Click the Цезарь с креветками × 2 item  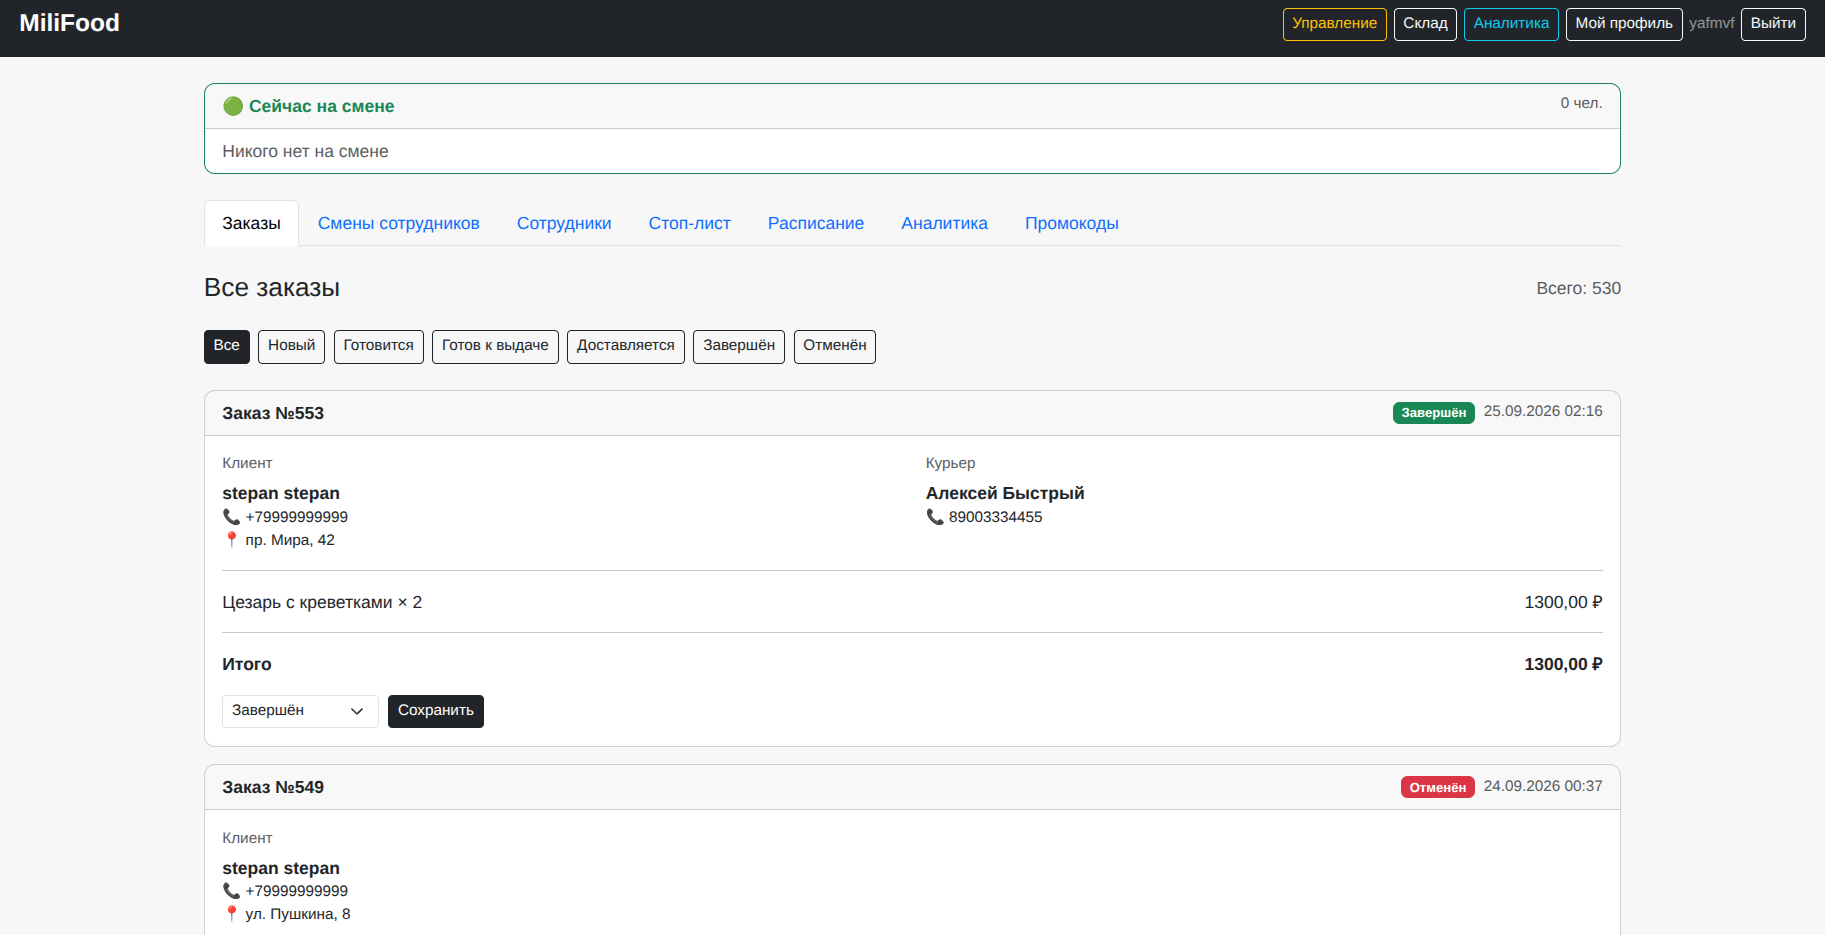pyautogui.click(x=322, y=602)
